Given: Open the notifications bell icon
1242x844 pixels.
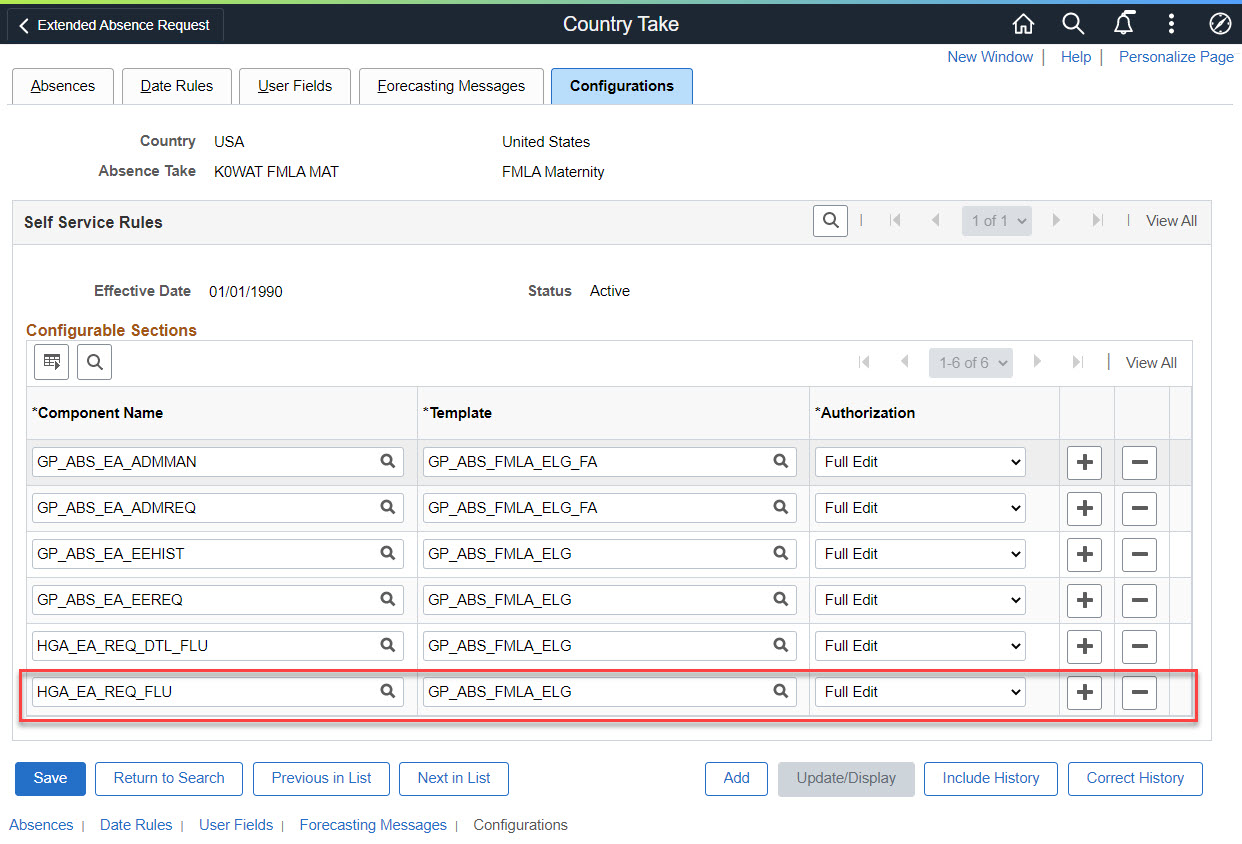Looking at the screenshot, I should [x=1123, y=24].
